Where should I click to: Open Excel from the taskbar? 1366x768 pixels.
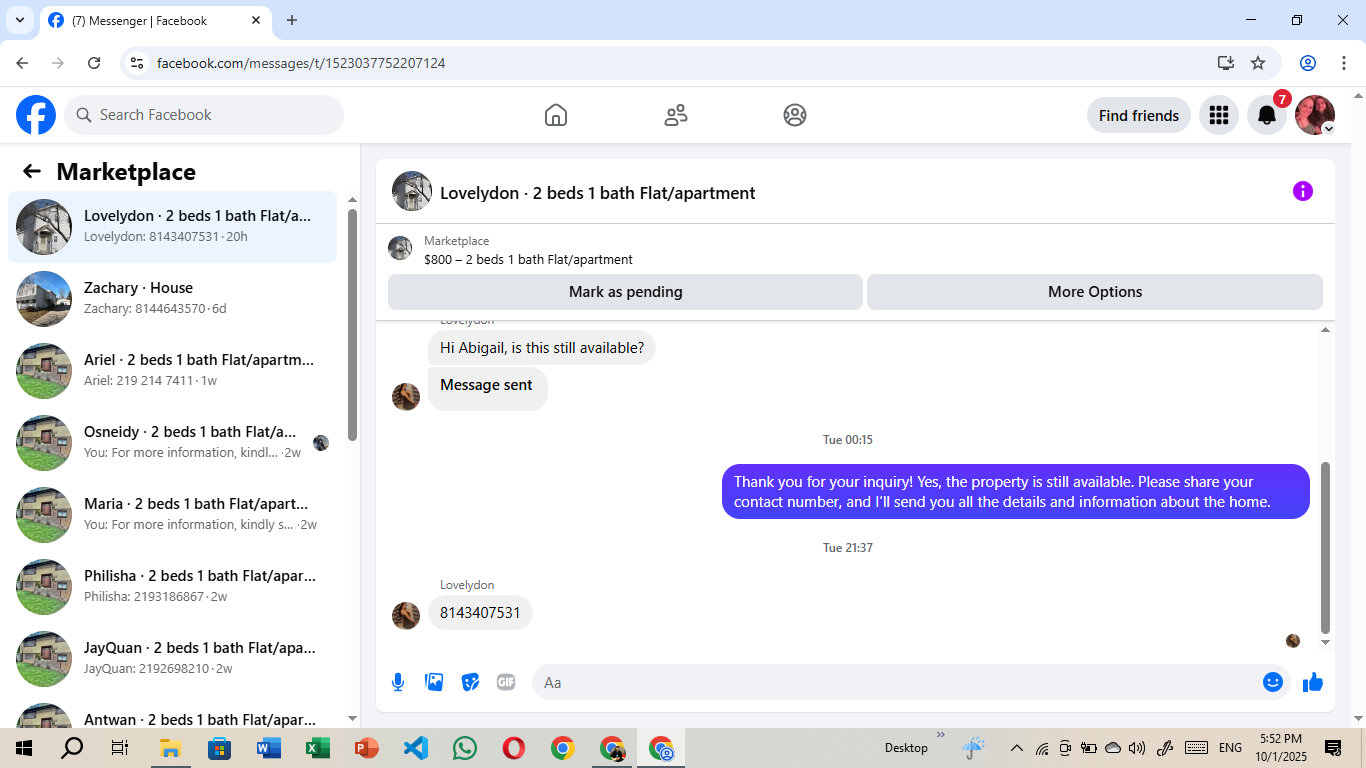pos(317,748)
